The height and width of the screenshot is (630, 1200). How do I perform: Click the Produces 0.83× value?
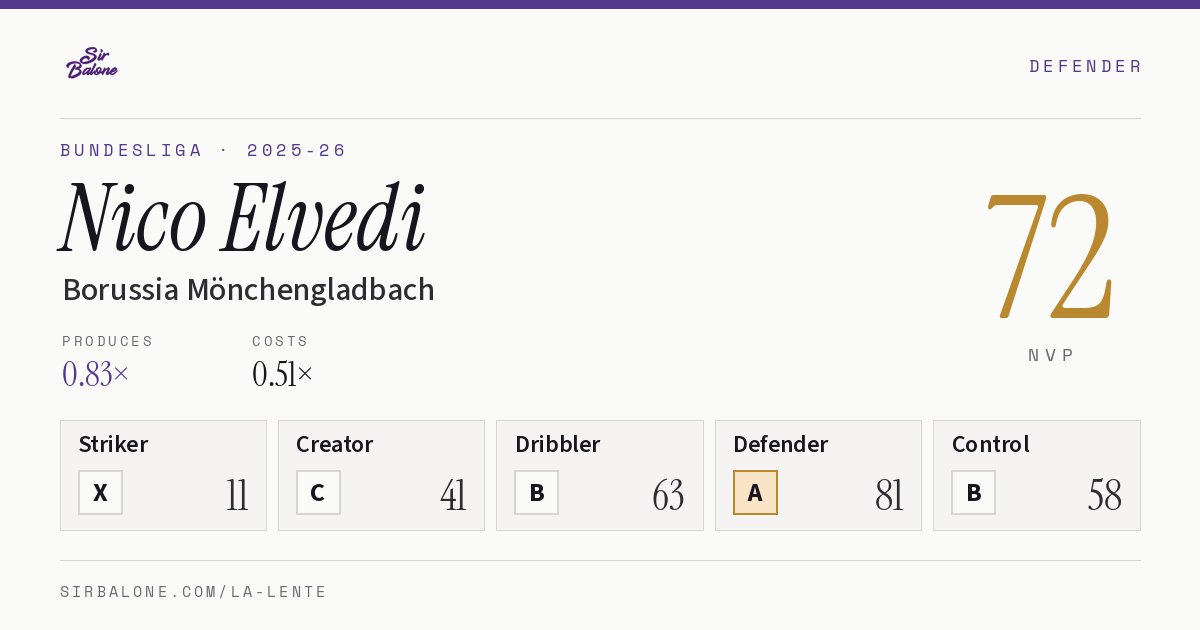pos(96,374)
